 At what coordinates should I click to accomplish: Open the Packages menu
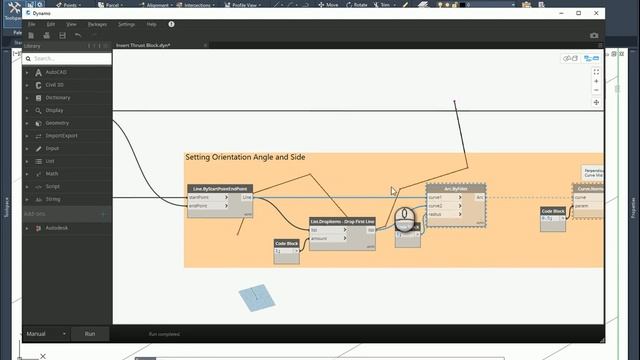click(97, 24)
